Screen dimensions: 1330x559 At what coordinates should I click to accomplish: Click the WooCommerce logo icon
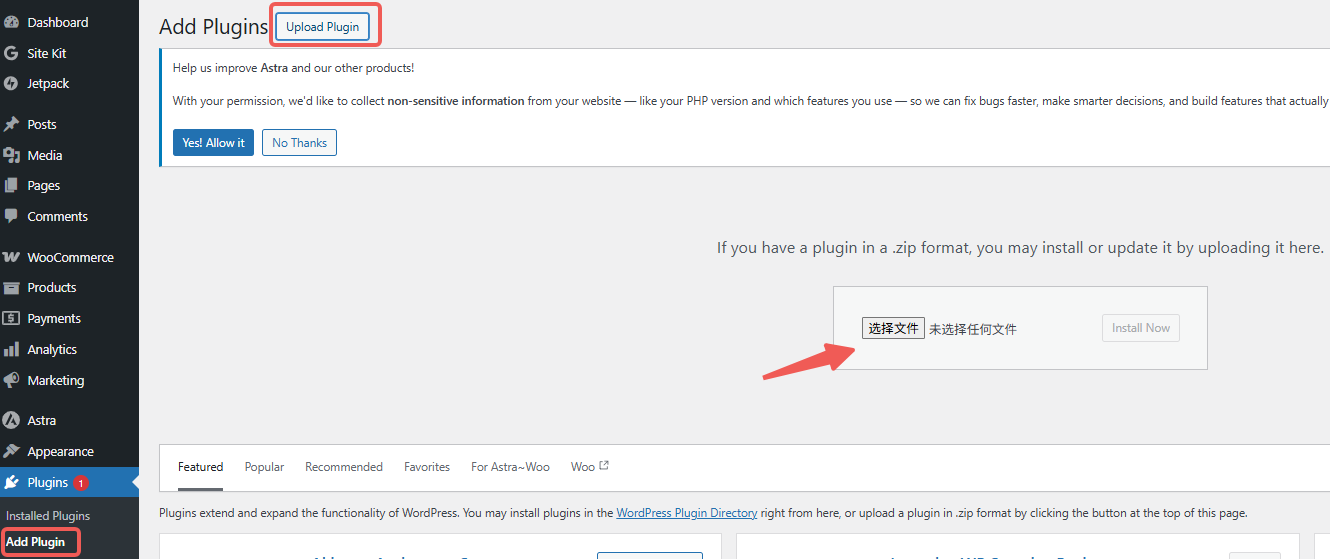point(12,257)
